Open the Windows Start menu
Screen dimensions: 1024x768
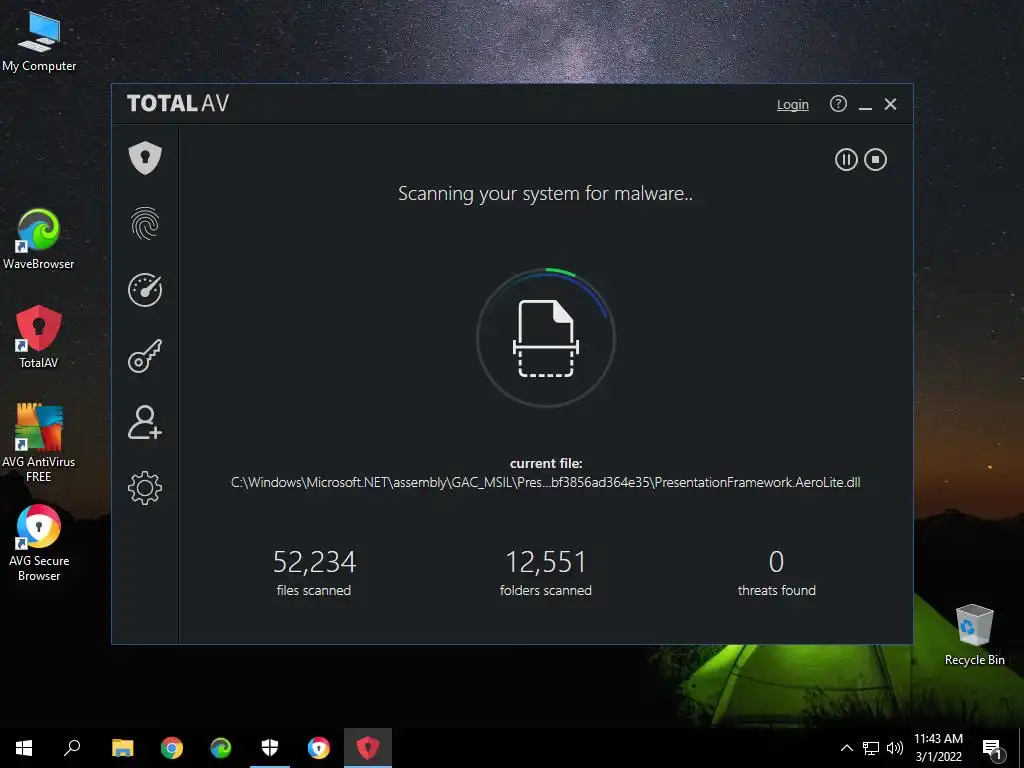pos(24,748)
